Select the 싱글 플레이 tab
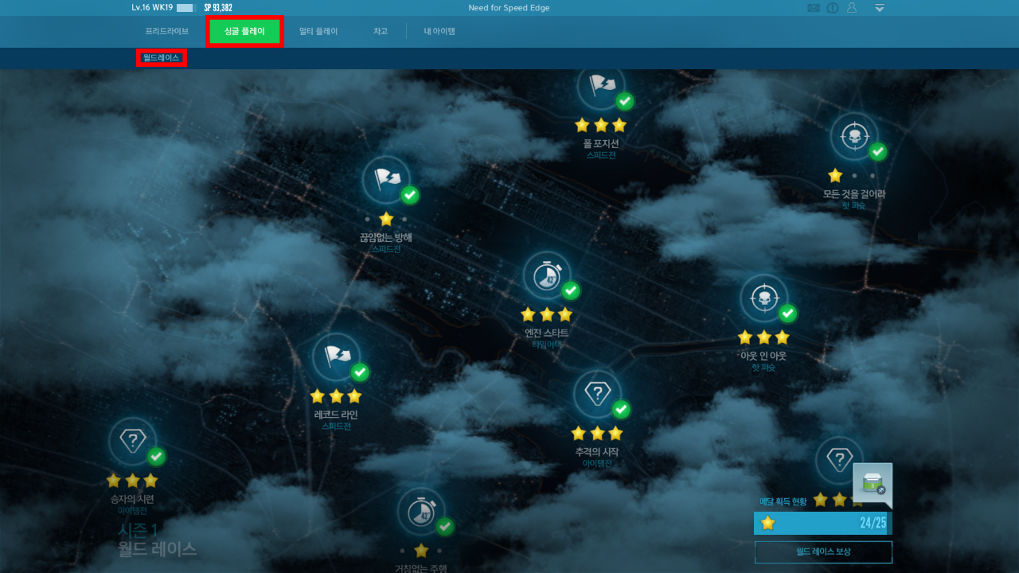Screen dimensions: 1019x573 245,32
